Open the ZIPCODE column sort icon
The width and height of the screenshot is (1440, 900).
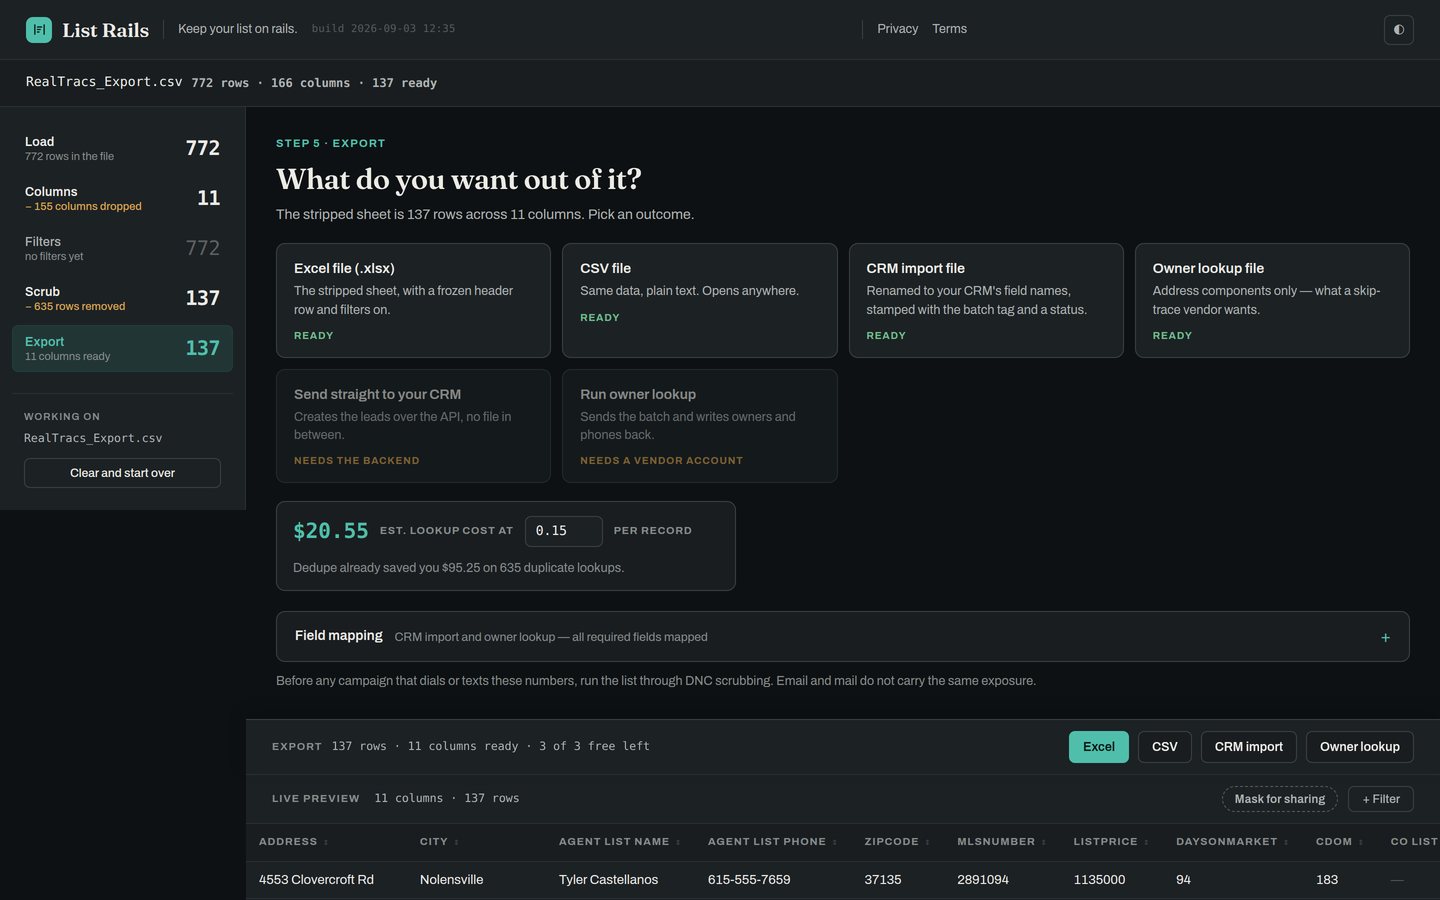tap(926, 842)
